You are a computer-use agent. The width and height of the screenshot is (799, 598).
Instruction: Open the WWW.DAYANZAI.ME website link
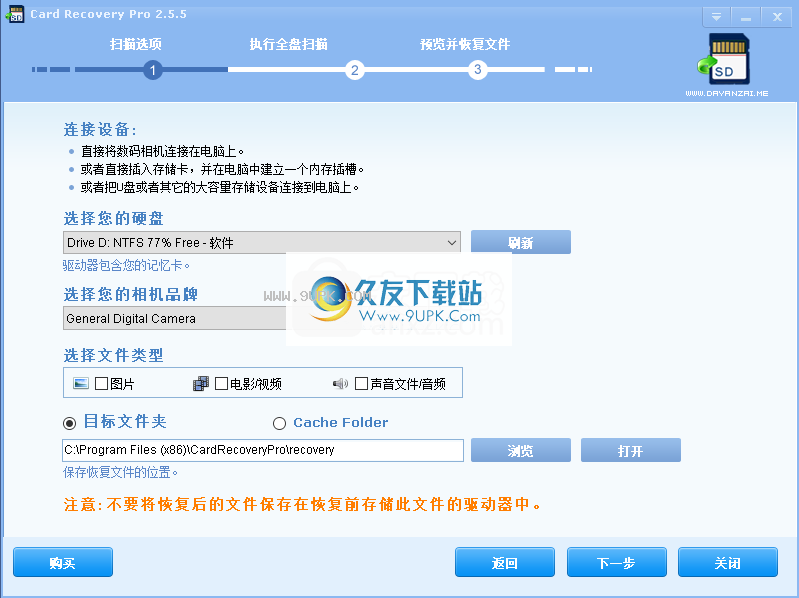coord(727,93)
